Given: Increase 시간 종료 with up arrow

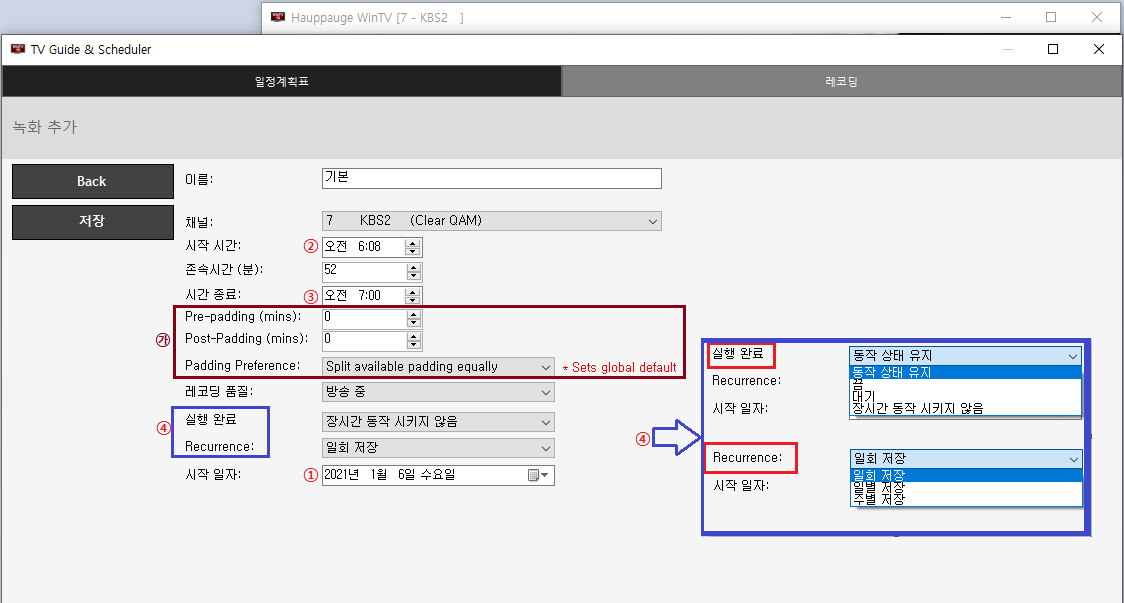Looking at the screenshot, I should click(x=412, y=292).
